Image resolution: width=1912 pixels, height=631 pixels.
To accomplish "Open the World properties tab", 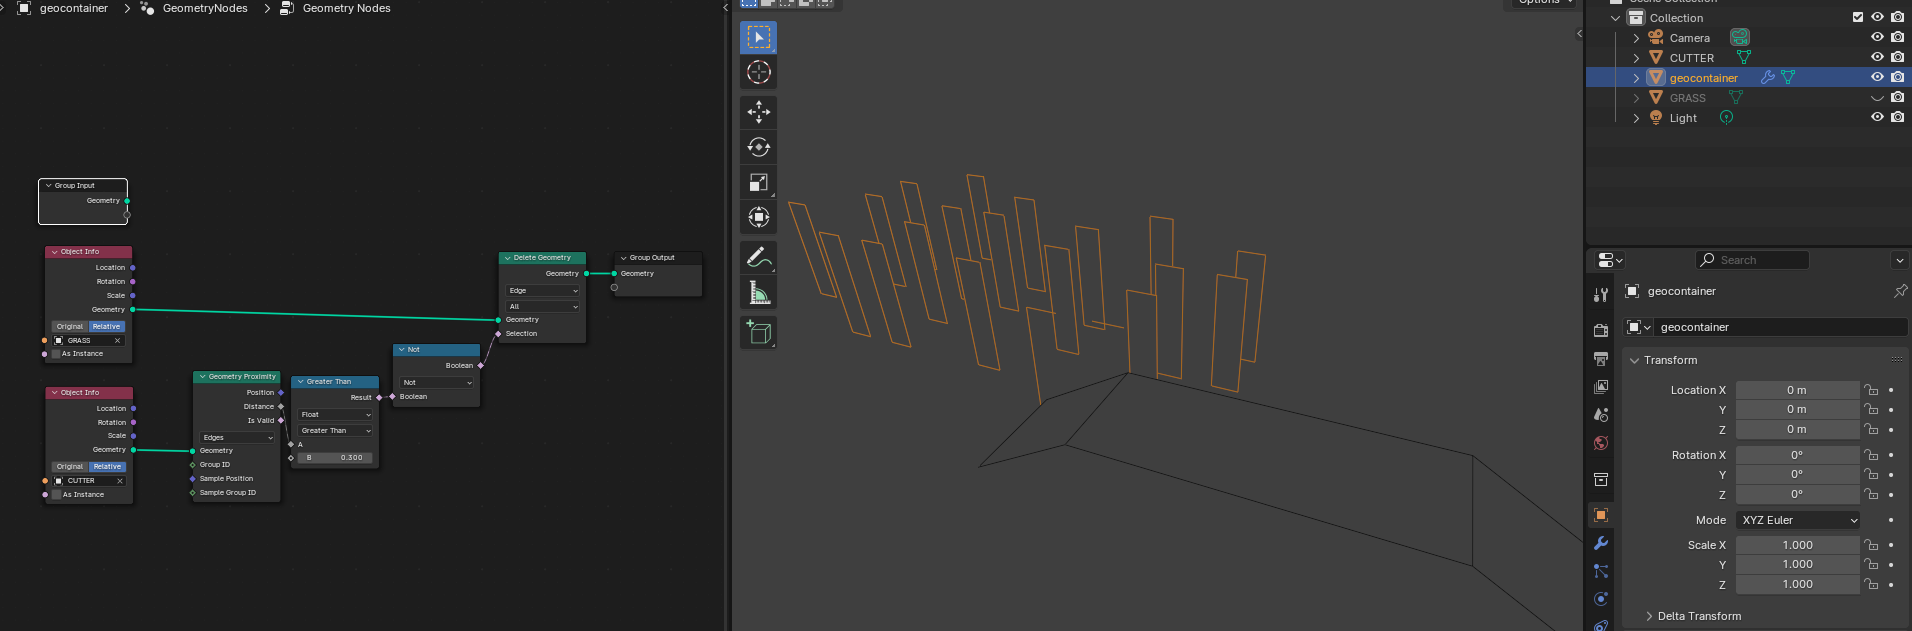I will tap(1601, 443).
